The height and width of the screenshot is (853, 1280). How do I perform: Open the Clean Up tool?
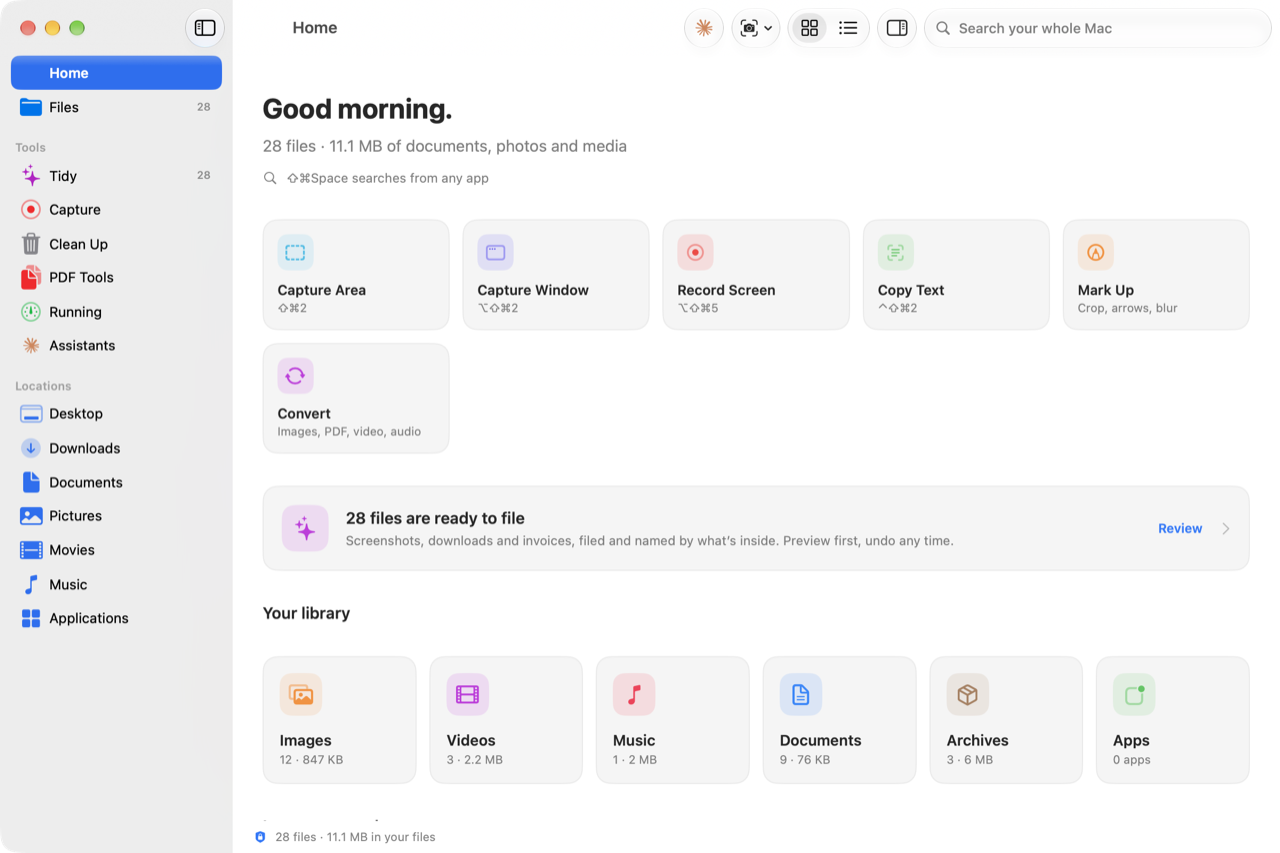[116, 244]
